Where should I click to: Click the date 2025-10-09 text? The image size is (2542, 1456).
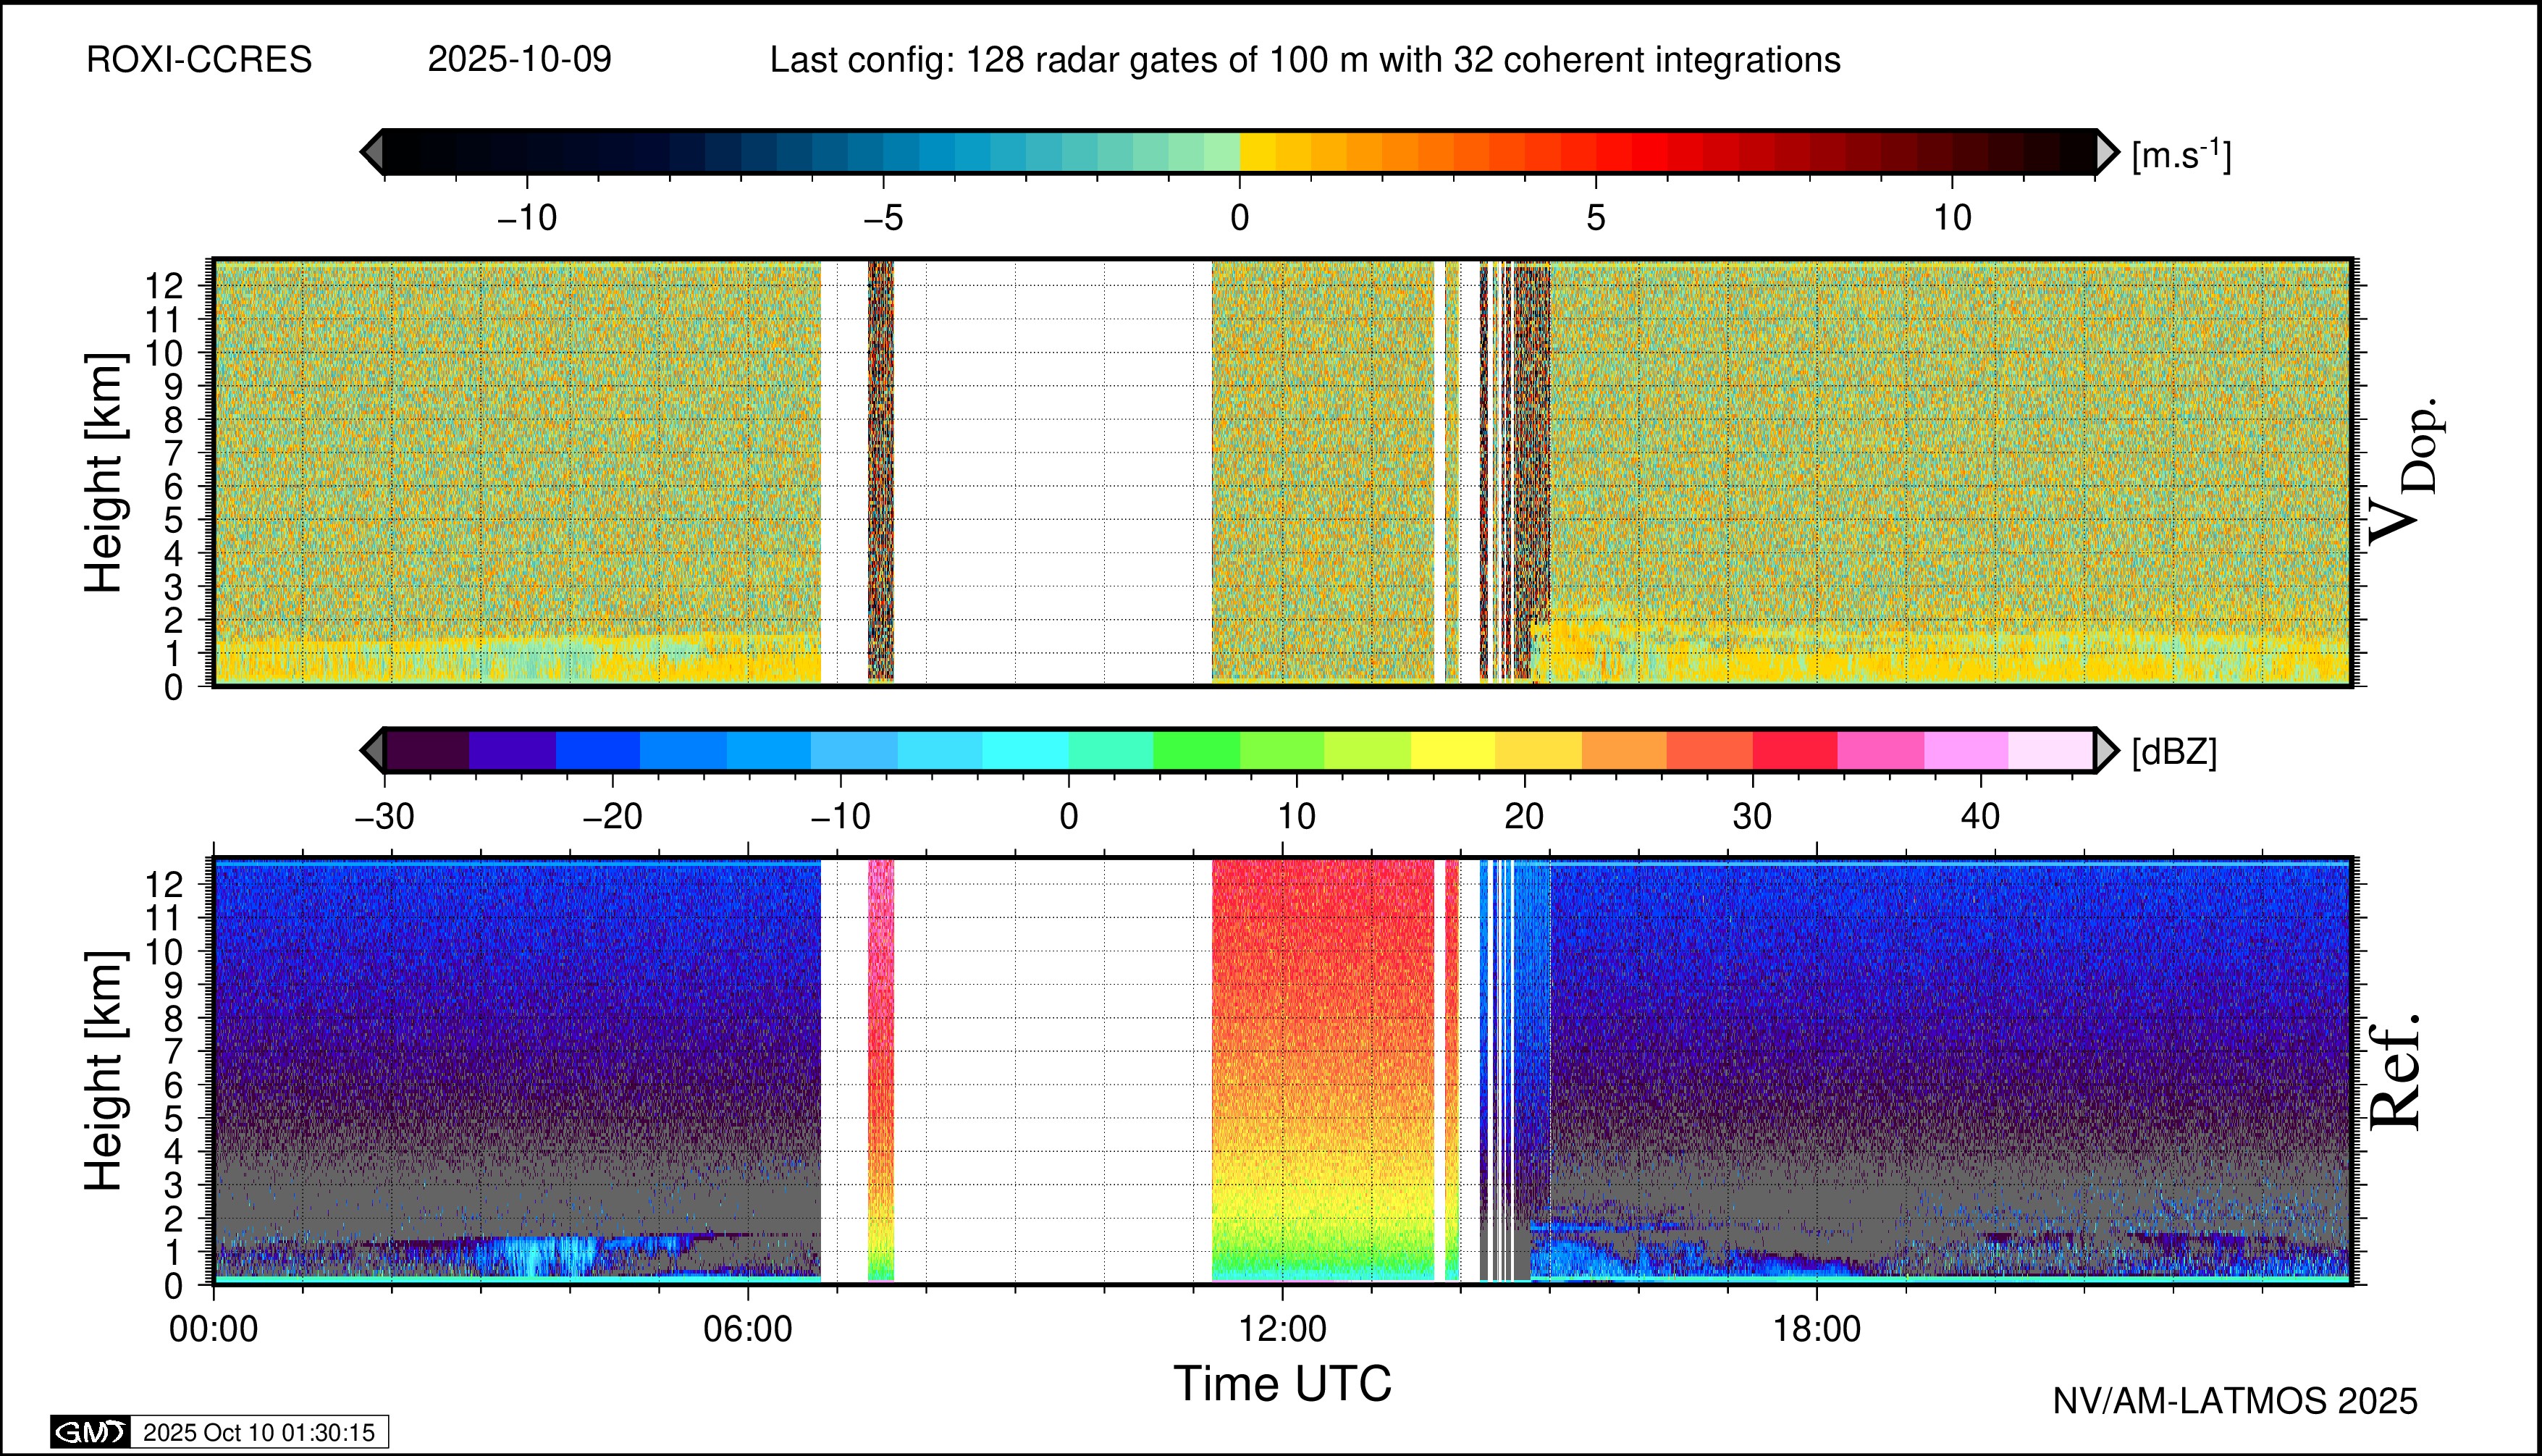[x=519, y=60]
